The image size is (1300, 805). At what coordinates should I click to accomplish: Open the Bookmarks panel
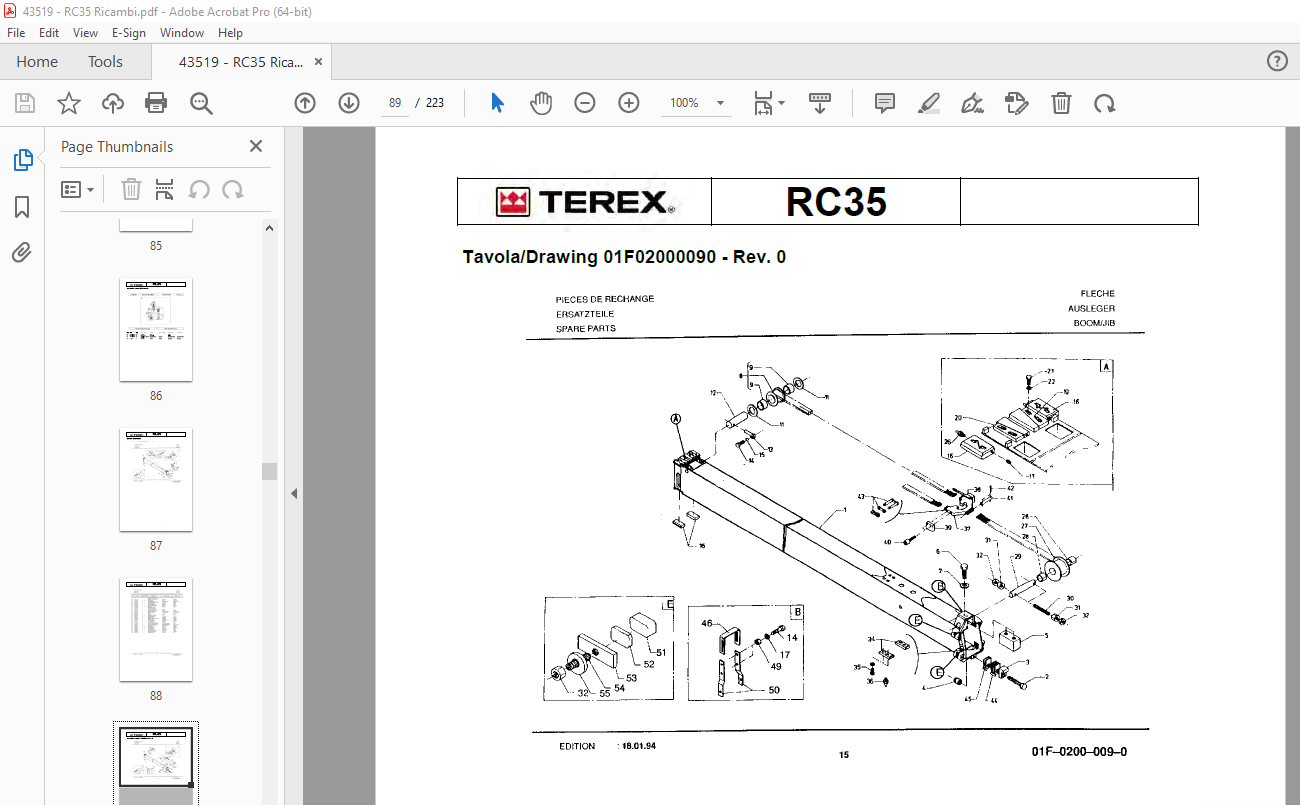coord(22,207)
